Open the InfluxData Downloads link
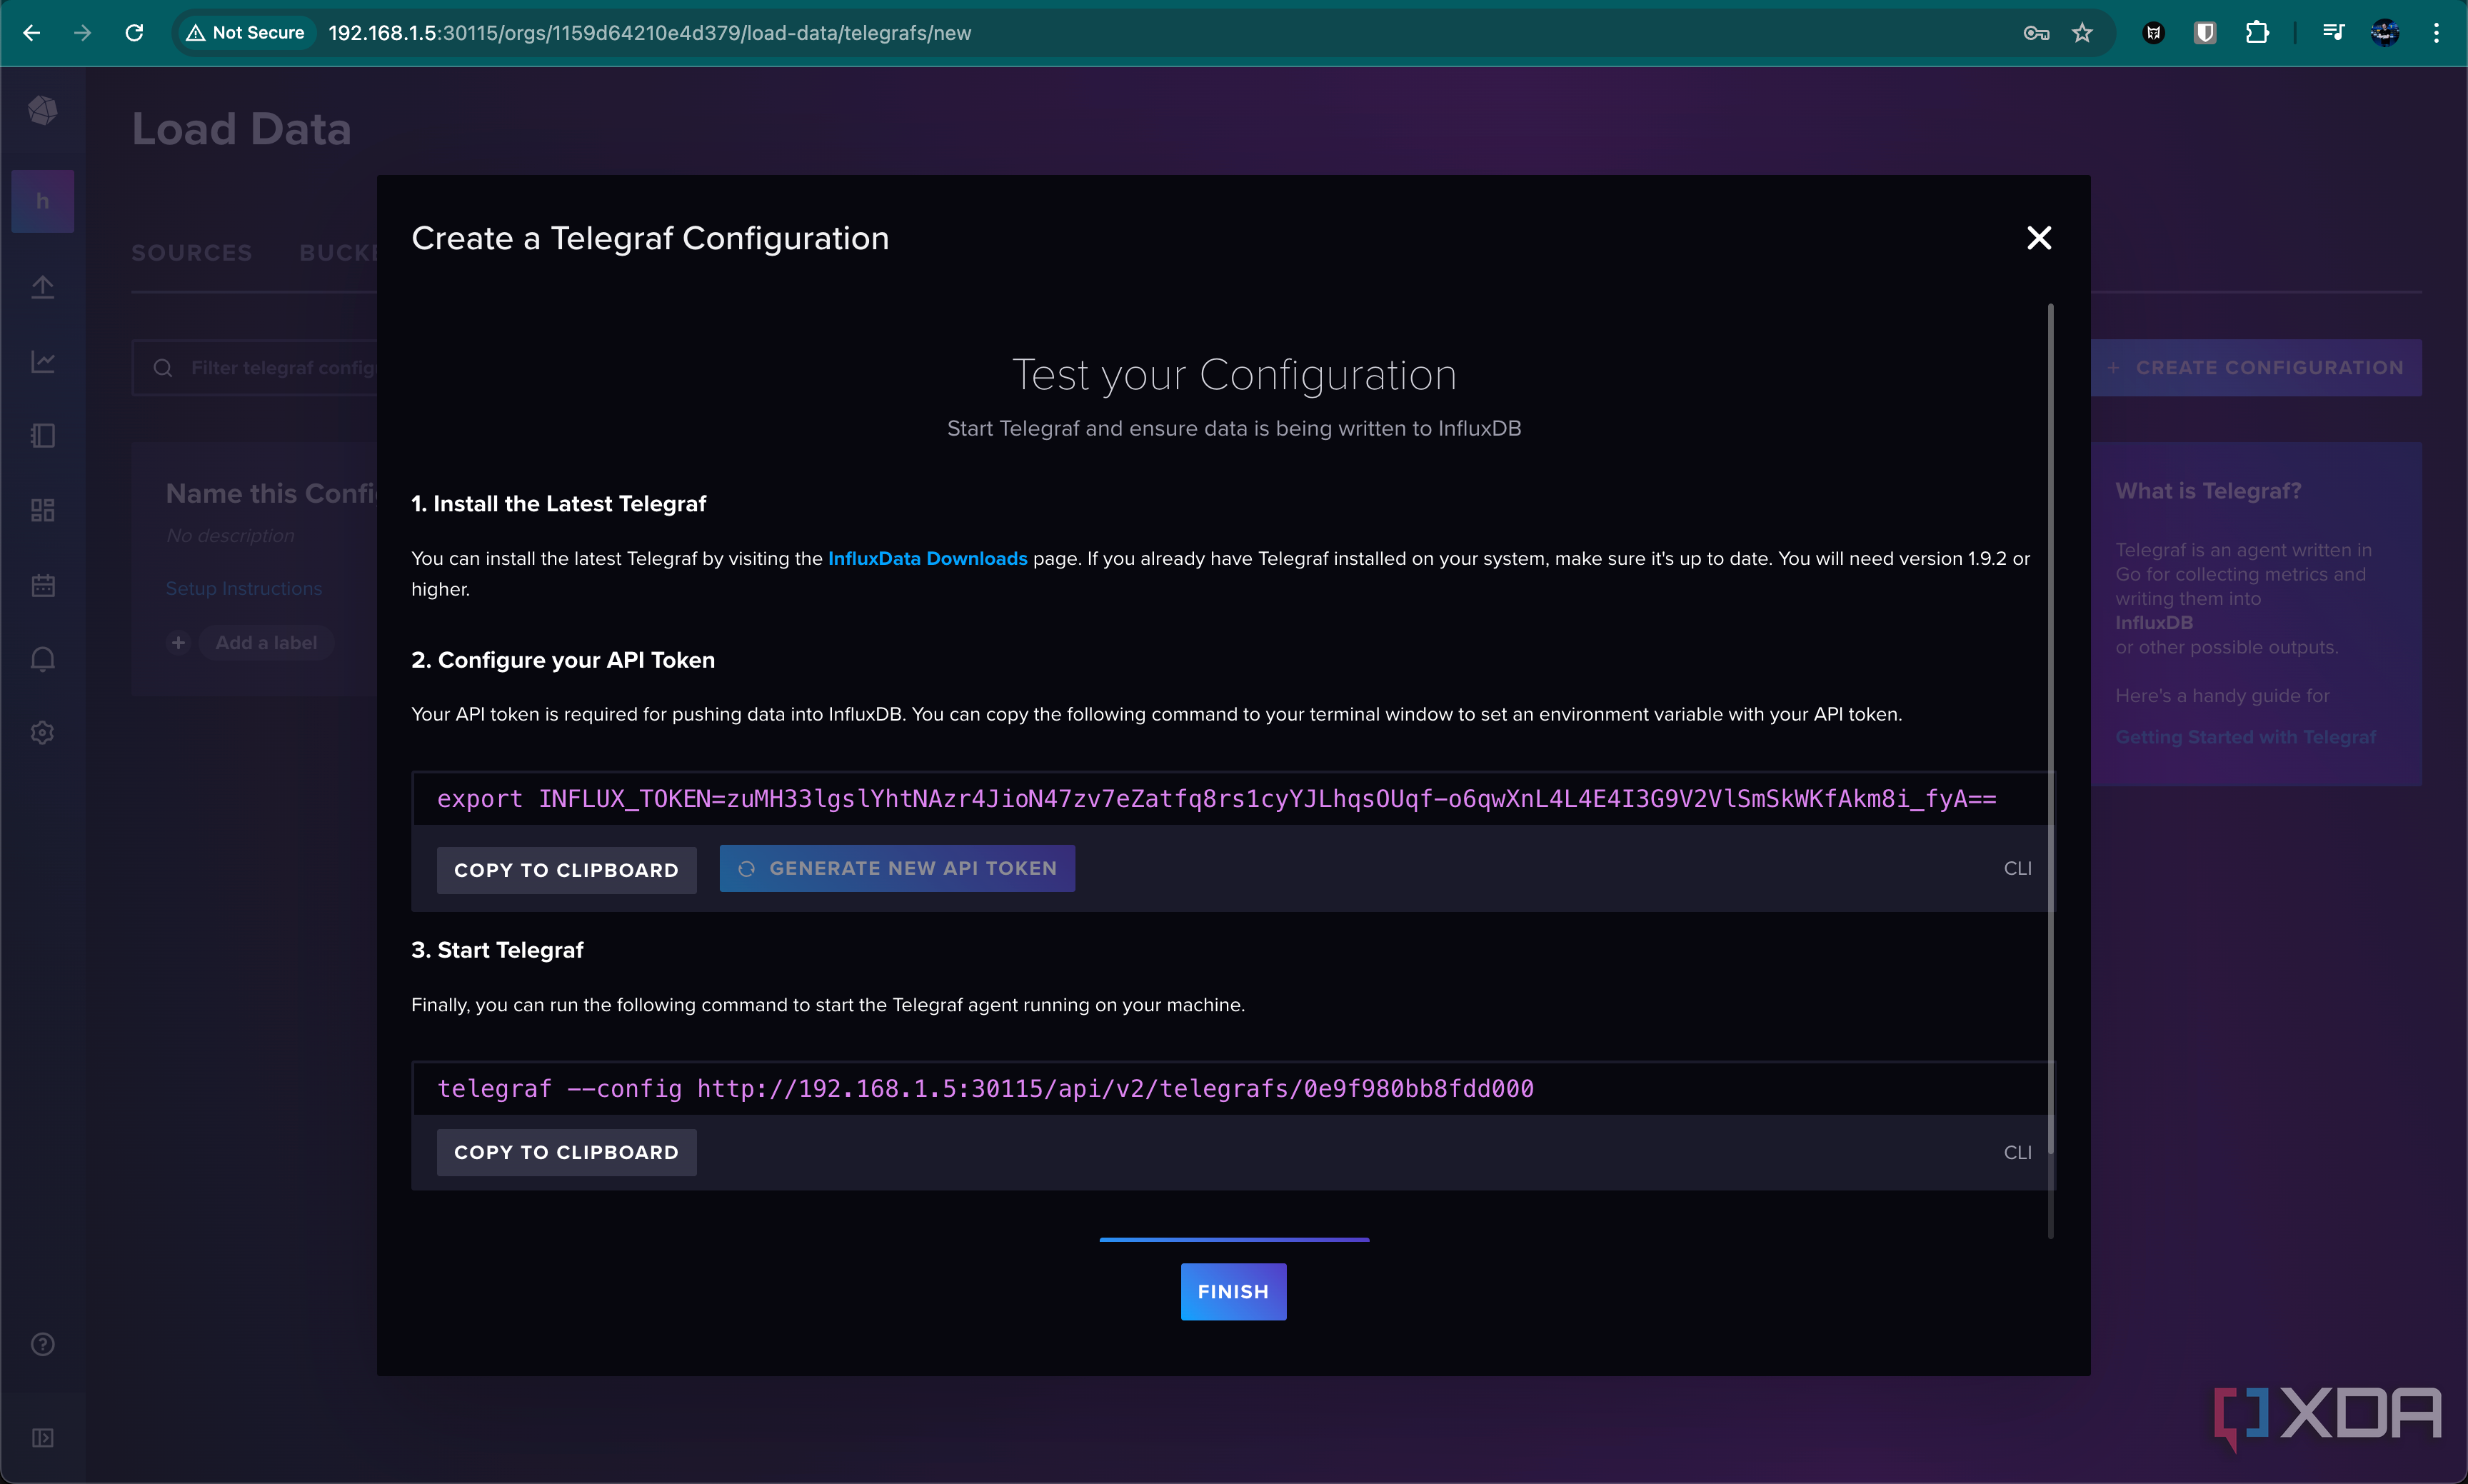This screenshot has height=1484, width=2468. click(927, 558)
